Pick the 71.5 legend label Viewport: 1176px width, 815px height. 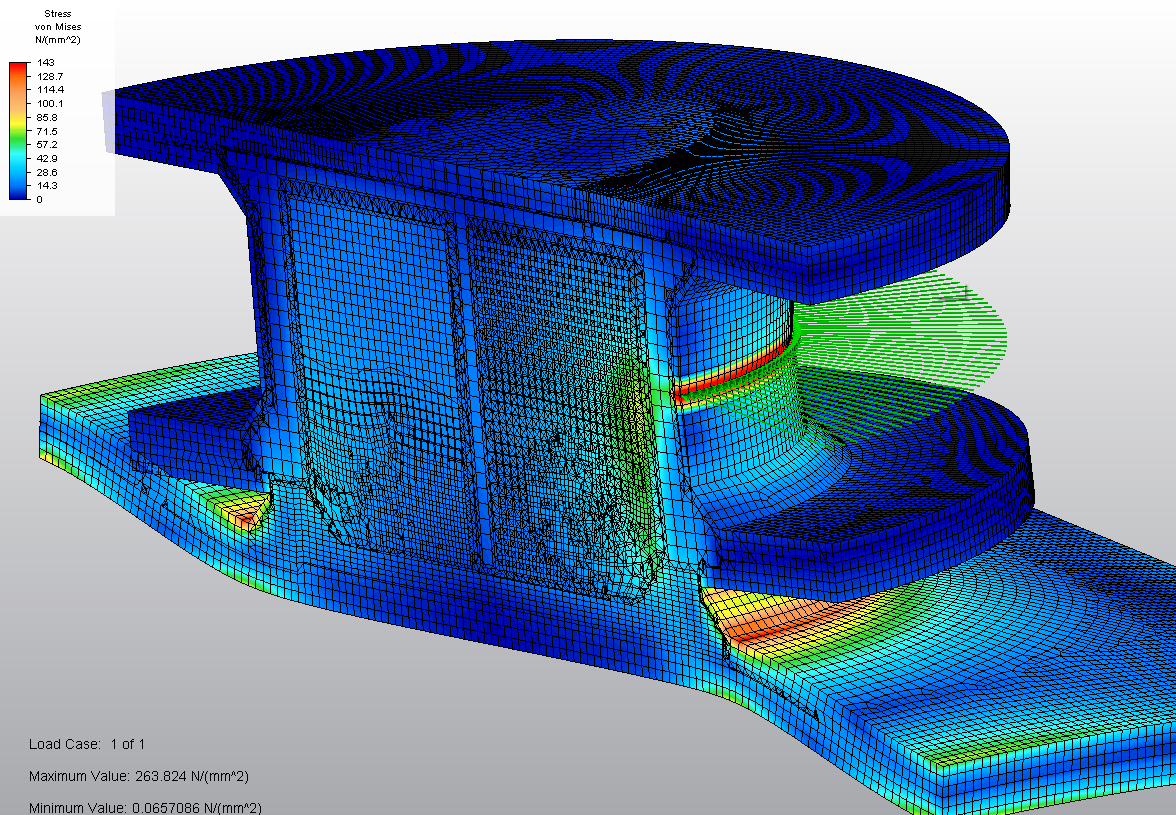point(48,131)
